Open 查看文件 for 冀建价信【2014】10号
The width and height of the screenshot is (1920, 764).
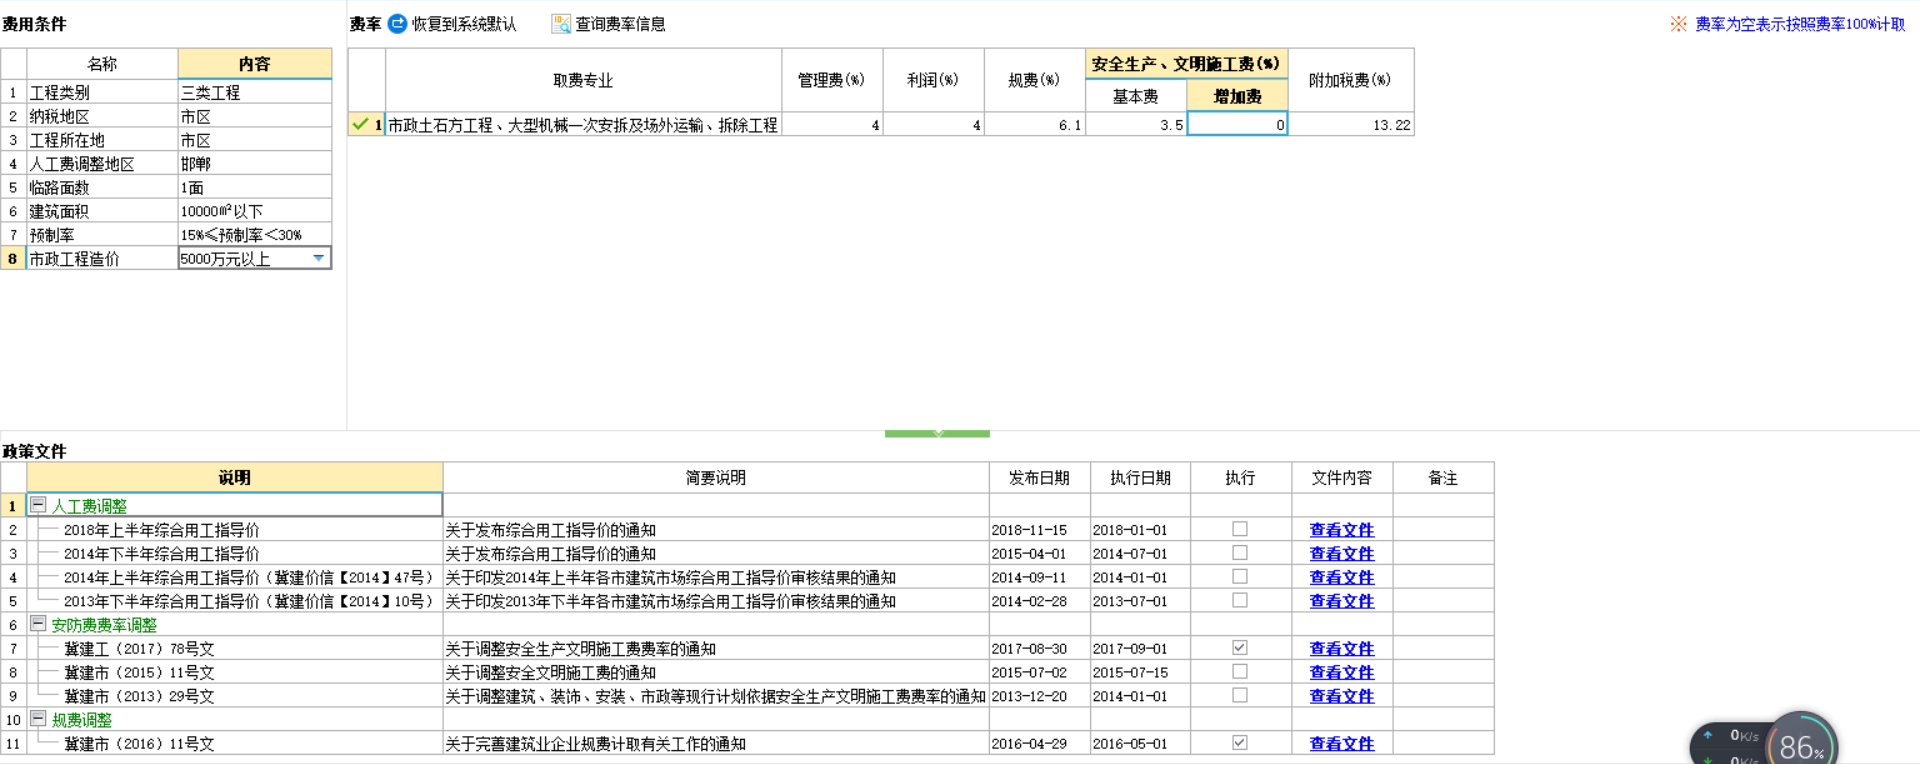click(1342, 601)
